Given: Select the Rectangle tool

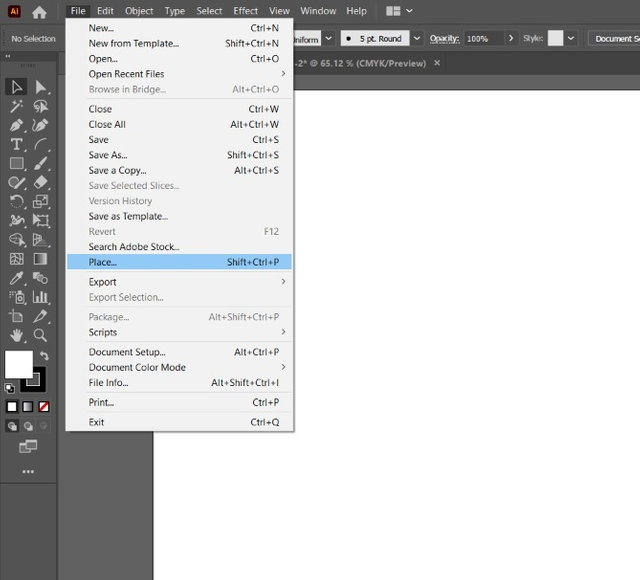Looking at the screenshot, I should [x=16, y=163].
